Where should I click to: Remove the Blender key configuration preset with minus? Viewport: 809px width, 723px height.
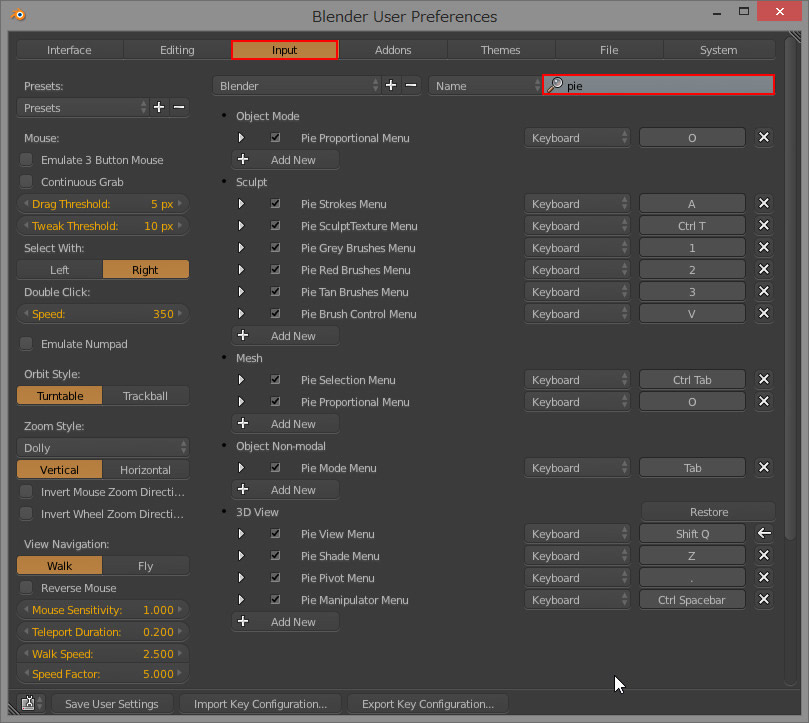pyautogui.click(x=411, y=86)
